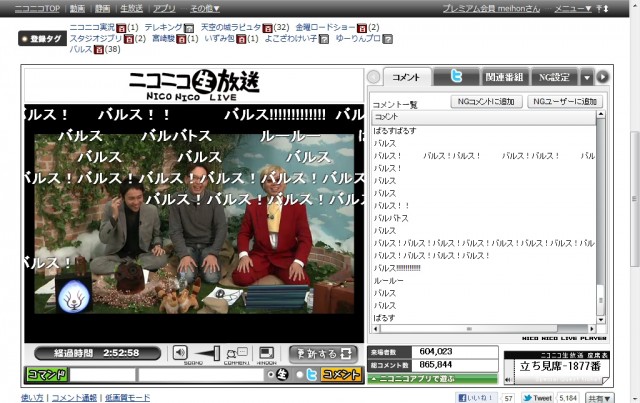Click the rewind icon on the seat panel
The image size is (640, 403).
coord(508,380)
